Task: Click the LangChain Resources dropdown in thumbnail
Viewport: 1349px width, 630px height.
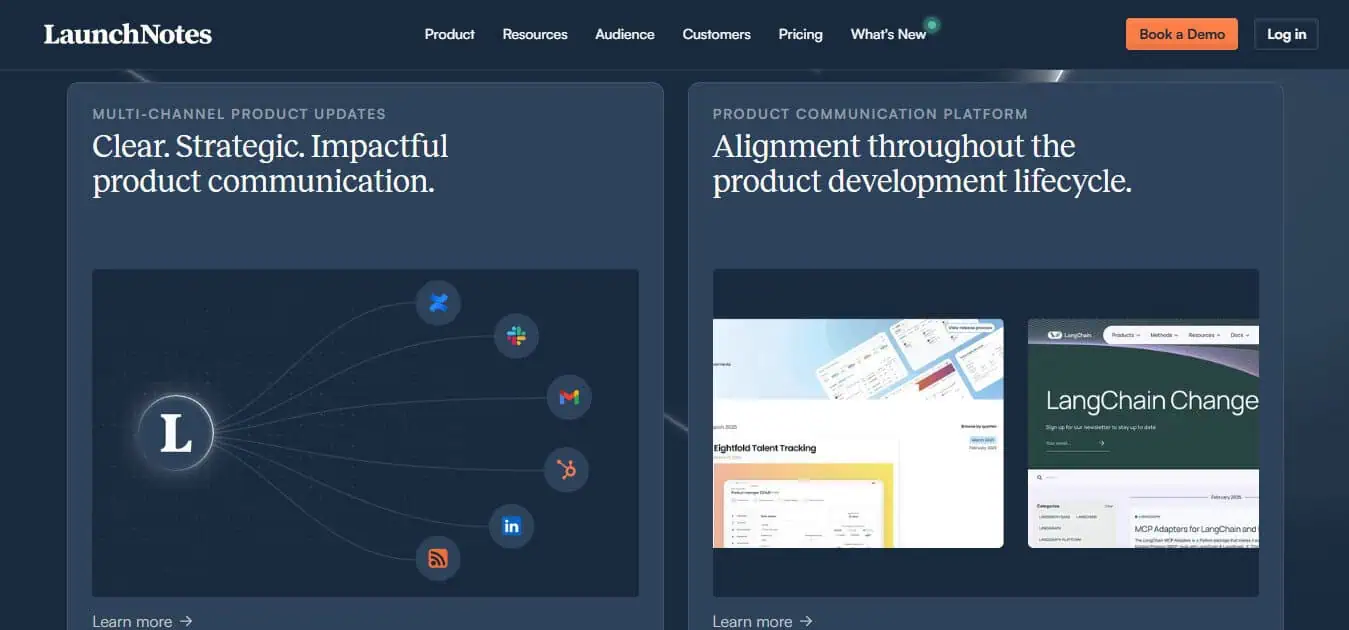Action: pos(1205,335)
